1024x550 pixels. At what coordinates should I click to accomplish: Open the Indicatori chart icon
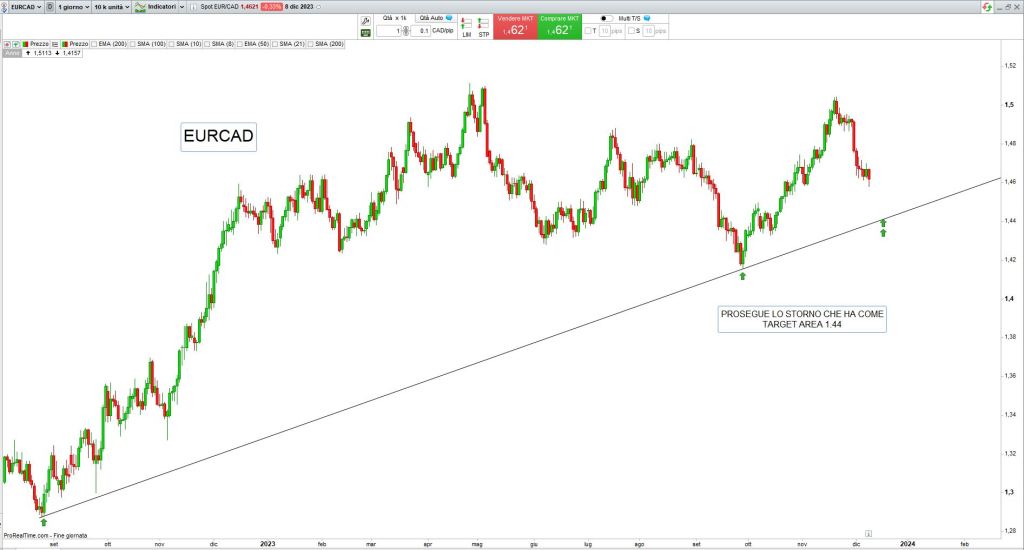[141, 7]
